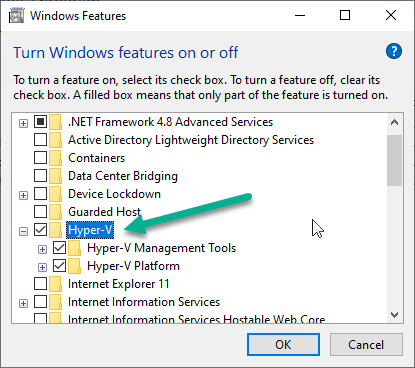Screen dimensions: 415x368
Task: Click the blue help question mark icon
Action: (394, 51)
